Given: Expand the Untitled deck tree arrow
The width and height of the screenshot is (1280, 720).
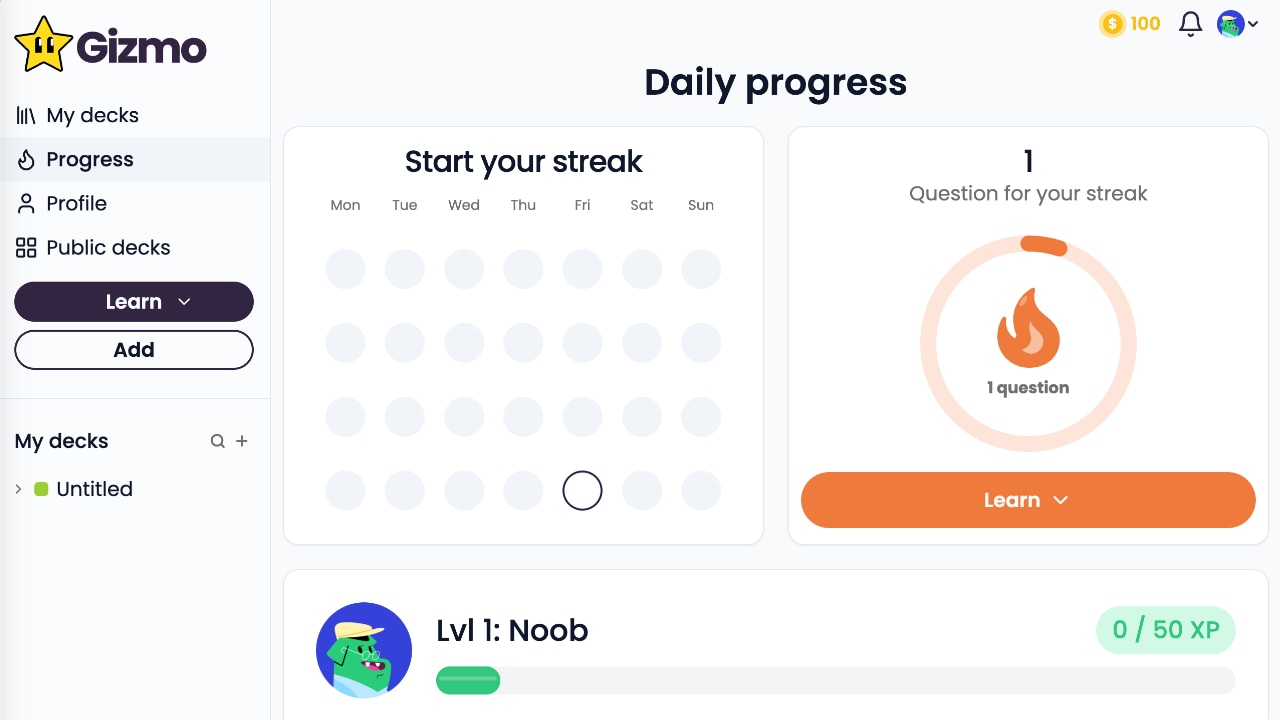Looking at the screenshot, I should pos(19,489).
